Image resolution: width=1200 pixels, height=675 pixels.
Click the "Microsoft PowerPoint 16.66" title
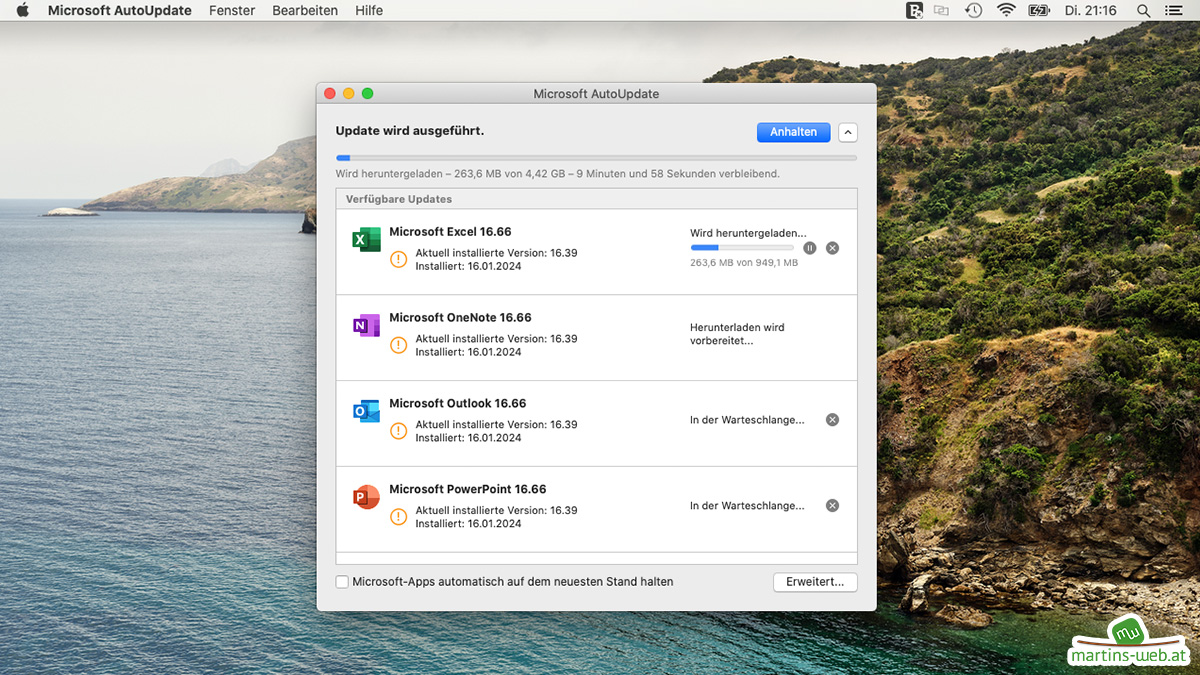[468, 490]
